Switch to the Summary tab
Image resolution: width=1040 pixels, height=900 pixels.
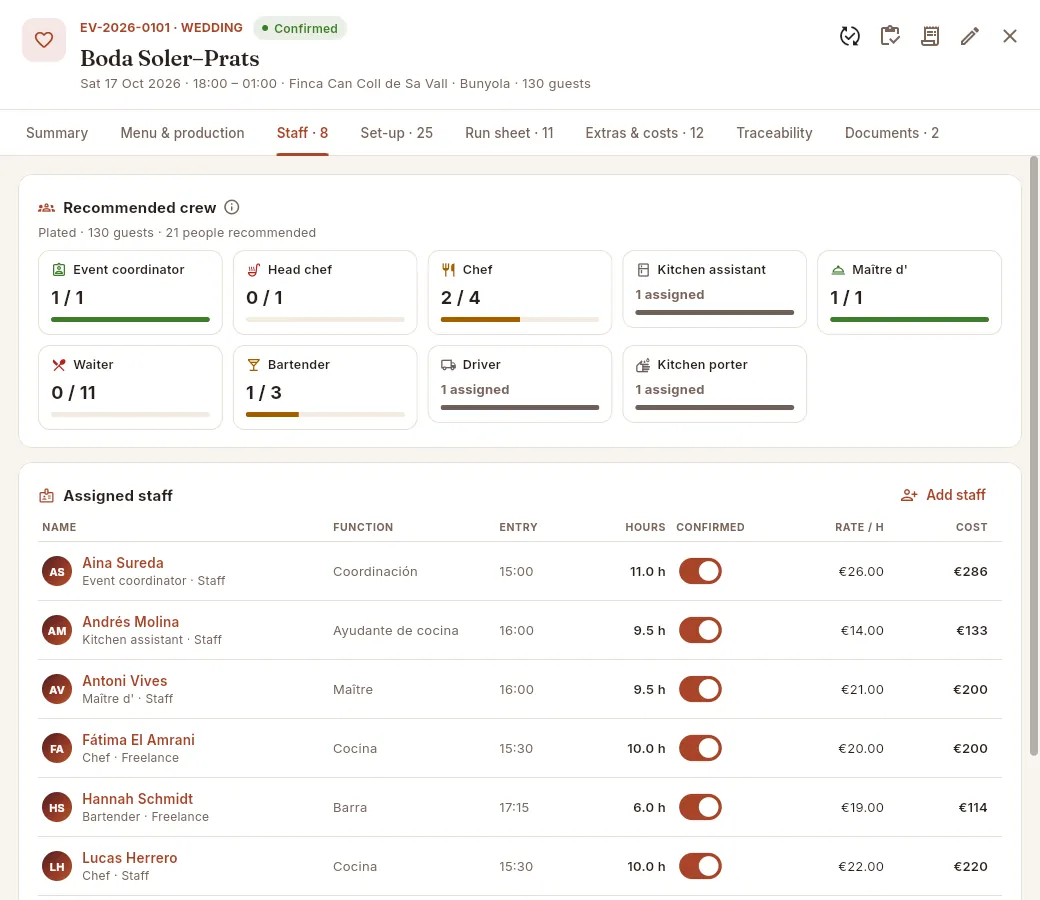tap(57, 133)
